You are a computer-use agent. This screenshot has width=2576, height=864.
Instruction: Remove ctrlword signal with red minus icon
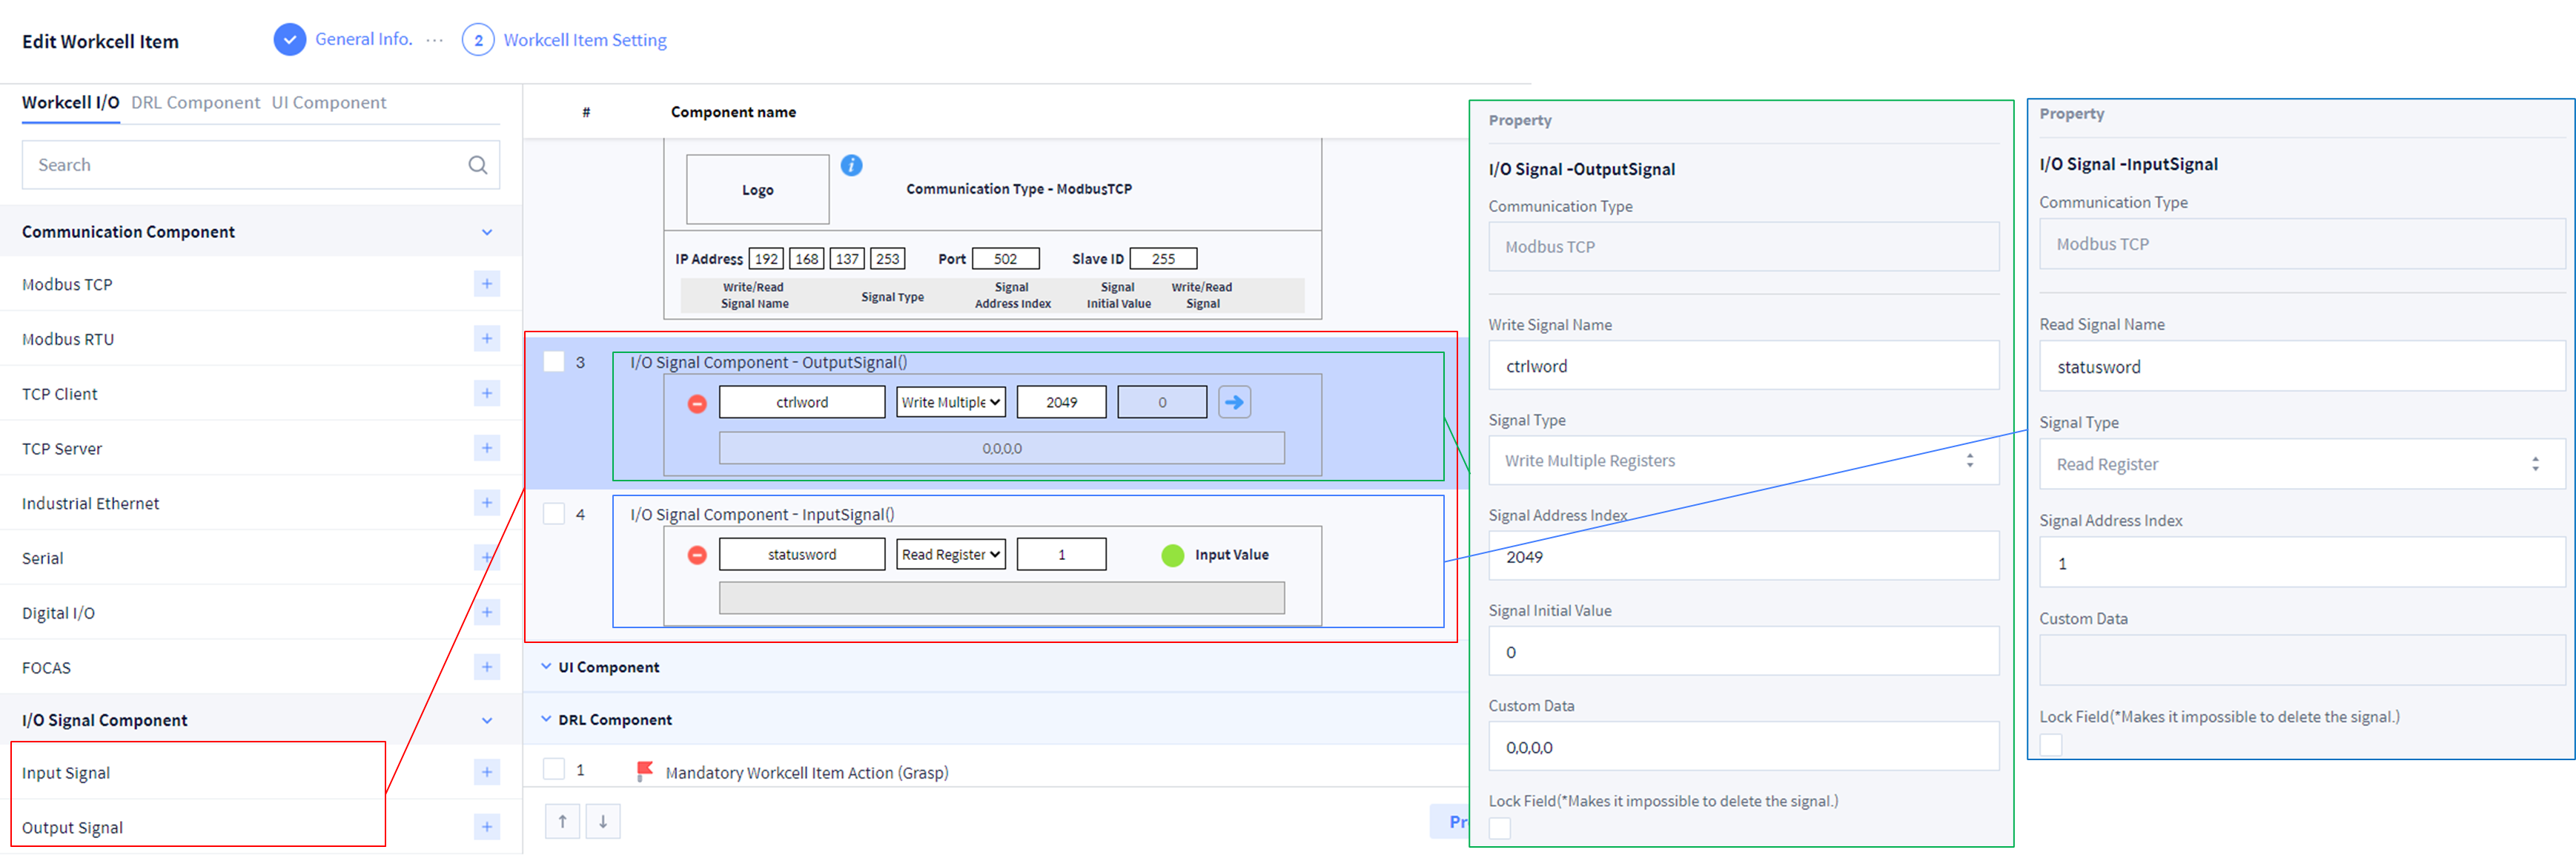(697, 403)
